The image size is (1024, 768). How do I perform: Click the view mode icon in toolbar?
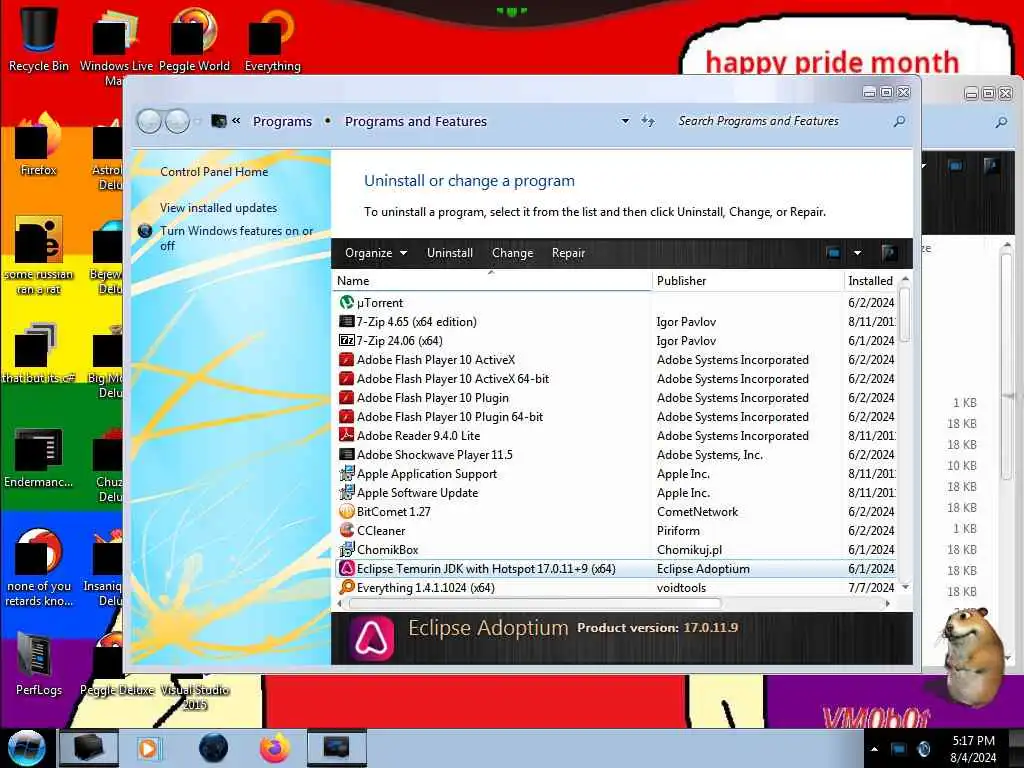833,253
